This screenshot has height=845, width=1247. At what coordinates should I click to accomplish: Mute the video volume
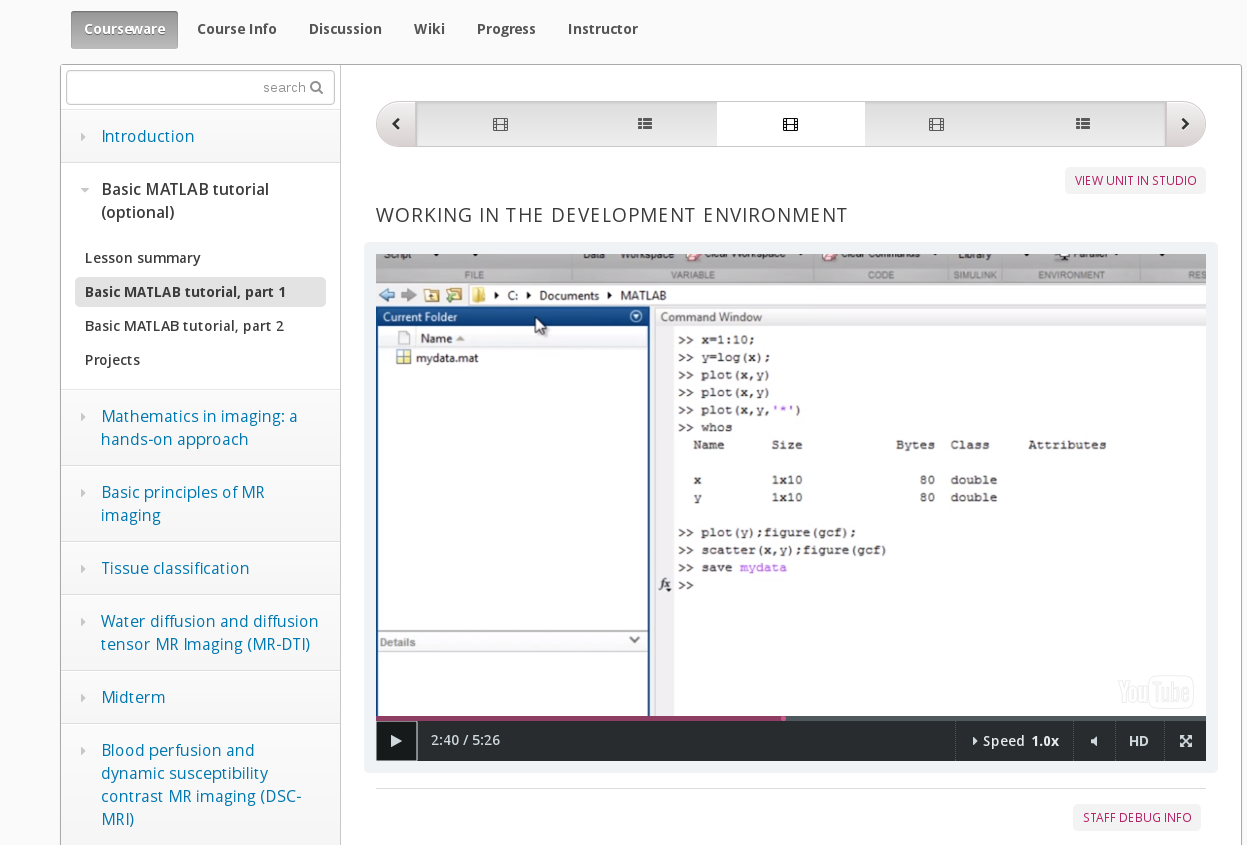tap(1094, 741)
